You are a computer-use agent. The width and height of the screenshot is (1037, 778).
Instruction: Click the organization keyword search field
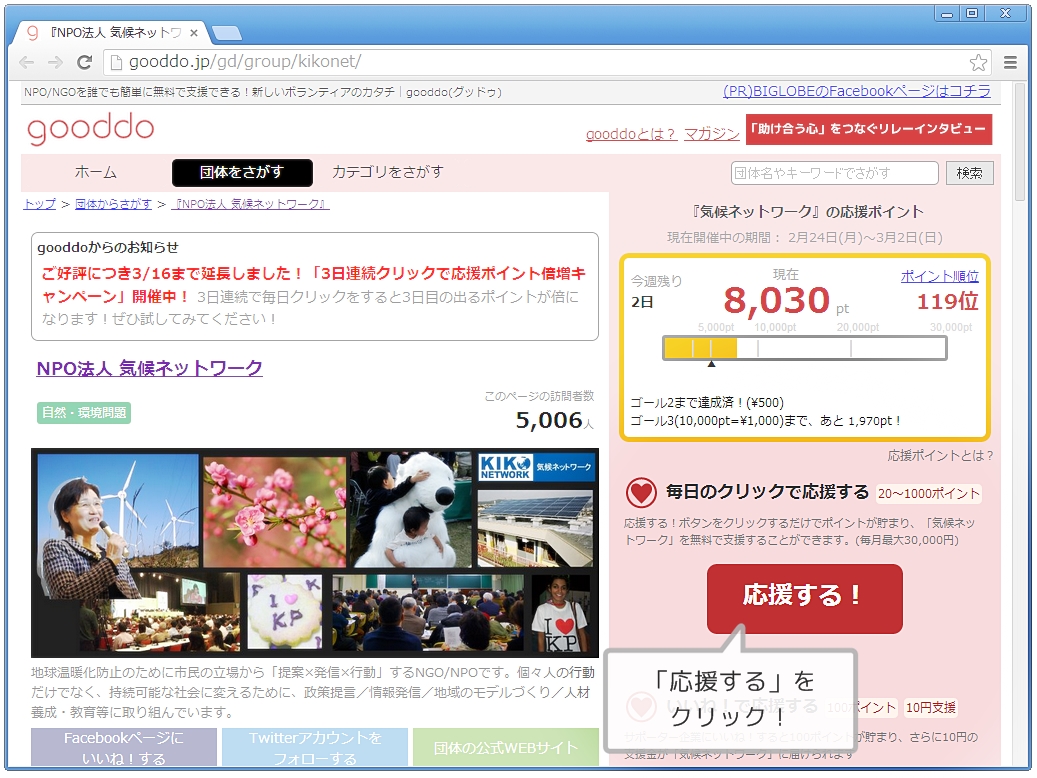(835, 173)
